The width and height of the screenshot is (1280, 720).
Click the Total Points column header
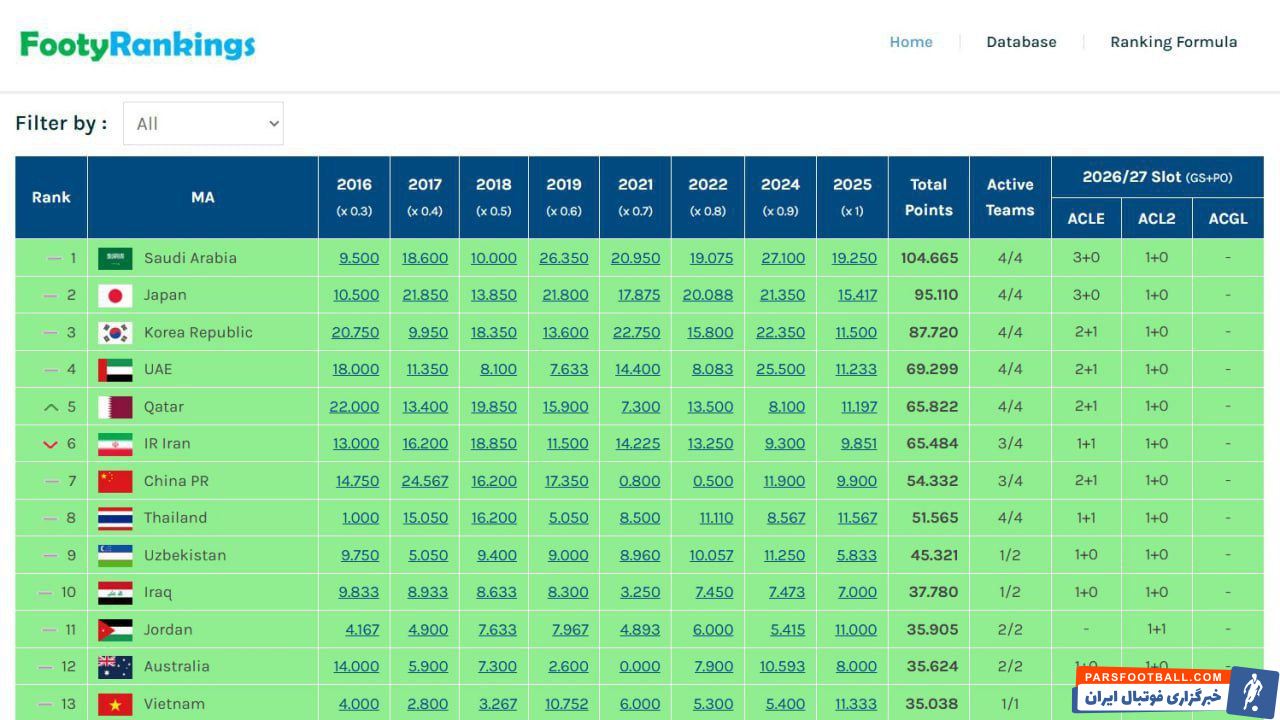(928, 197)
